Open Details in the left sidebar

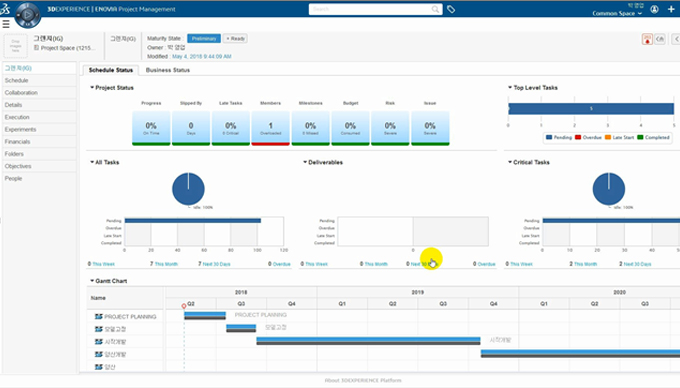pyautogui.click(x=39, y=105)
